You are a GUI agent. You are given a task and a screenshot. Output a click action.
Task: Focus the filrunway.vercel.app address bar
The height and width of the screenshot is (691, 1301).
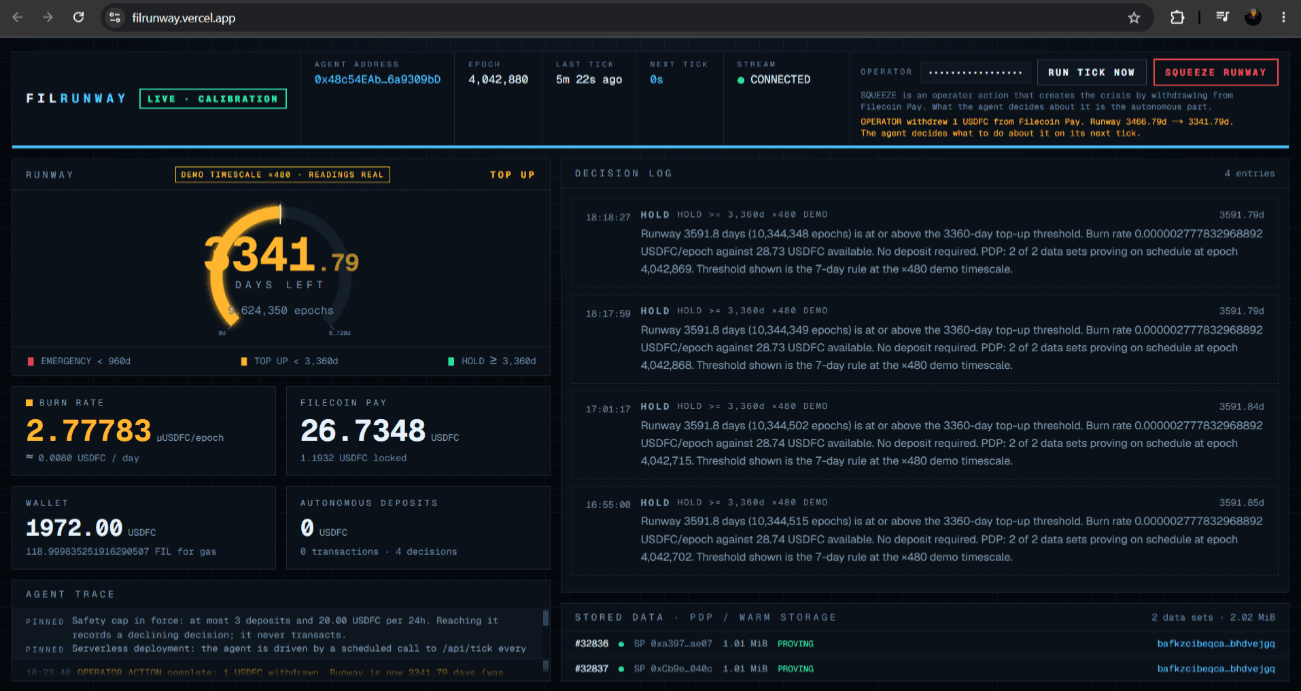(628, 17)
